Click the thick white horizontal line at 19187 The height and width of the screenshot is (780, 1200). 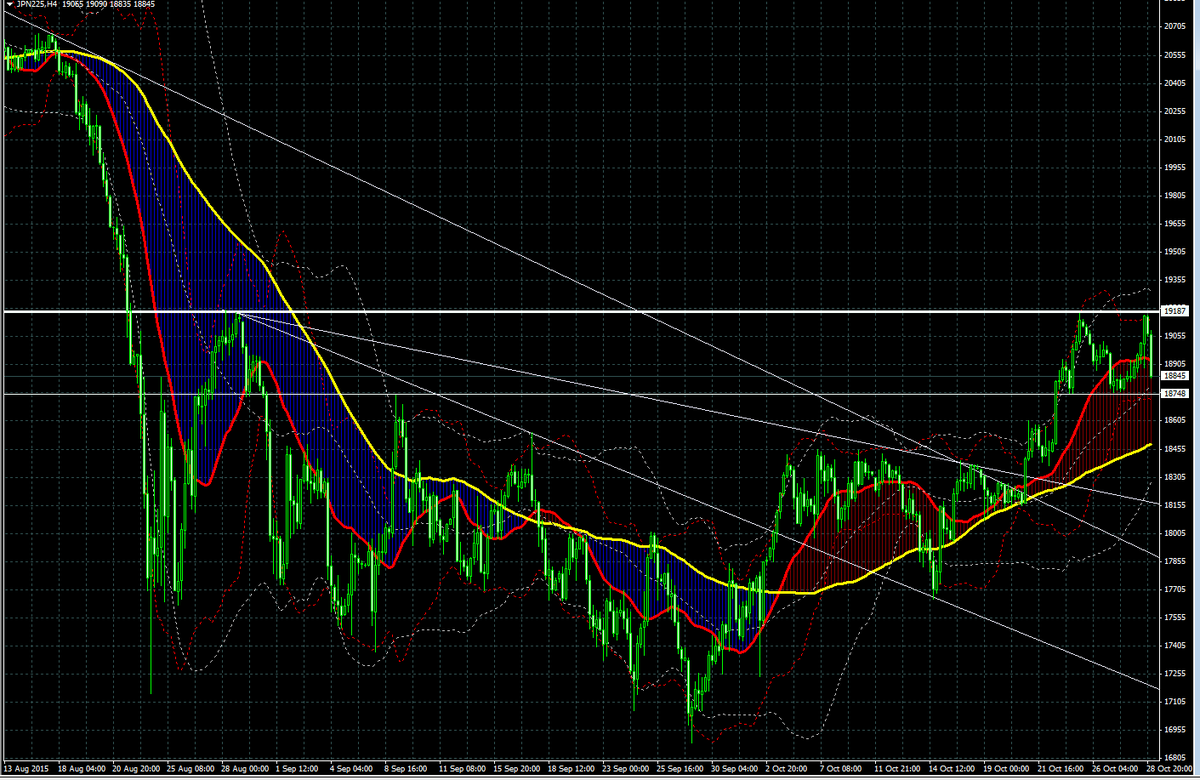pyautogui.click(x=580, y=312)
